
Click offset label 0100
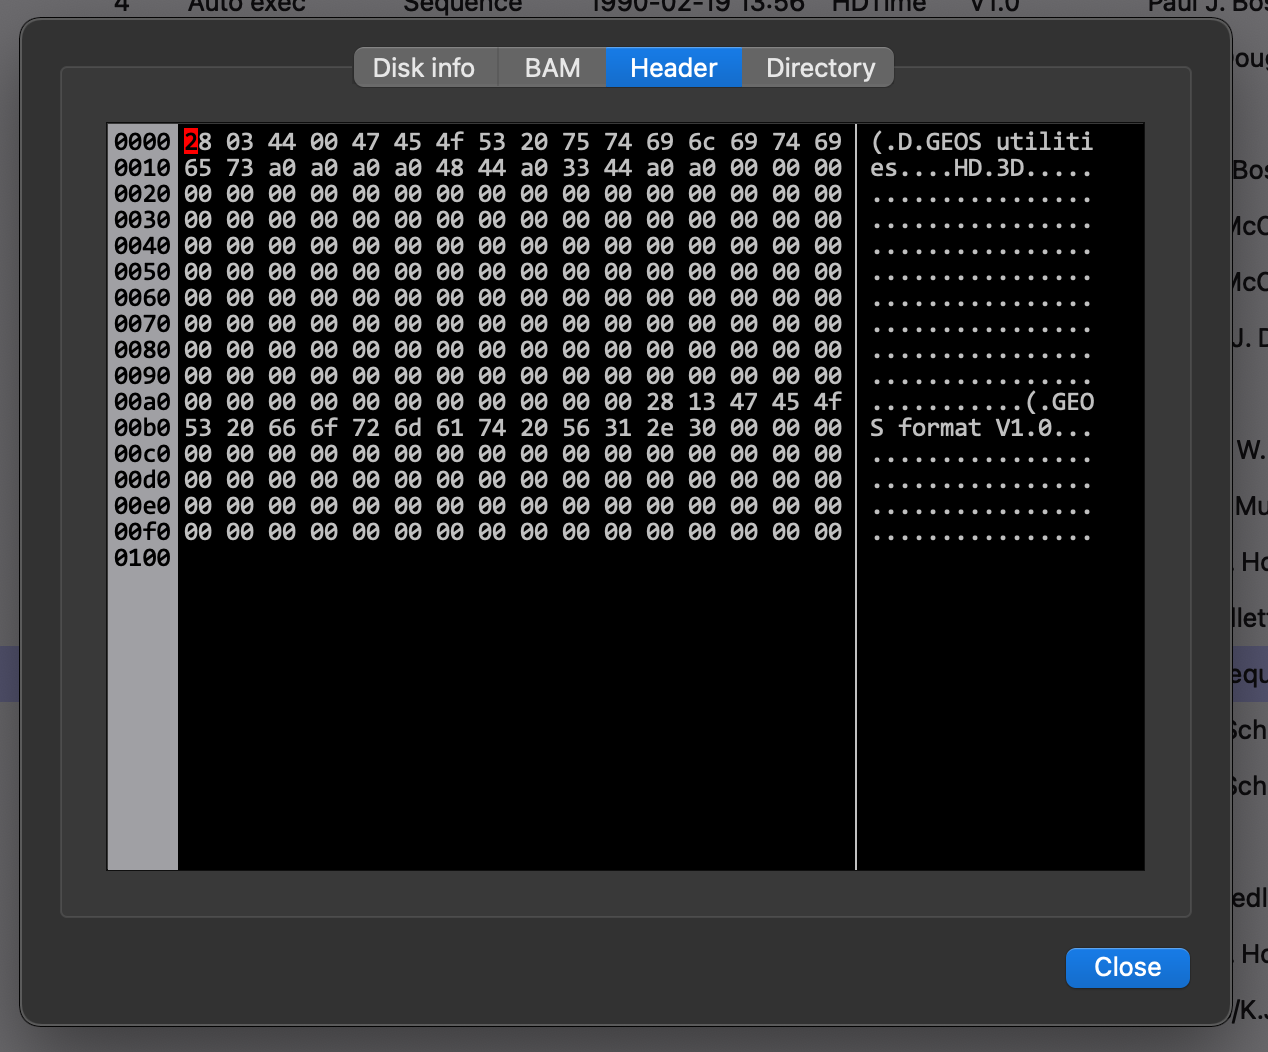point(142,558)
